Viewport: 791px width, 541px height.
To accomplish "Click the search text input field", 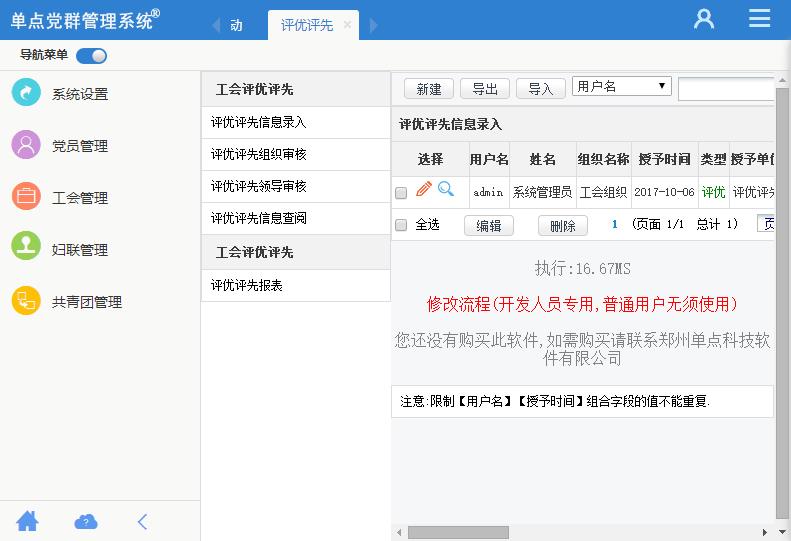I will click(726, 89).
